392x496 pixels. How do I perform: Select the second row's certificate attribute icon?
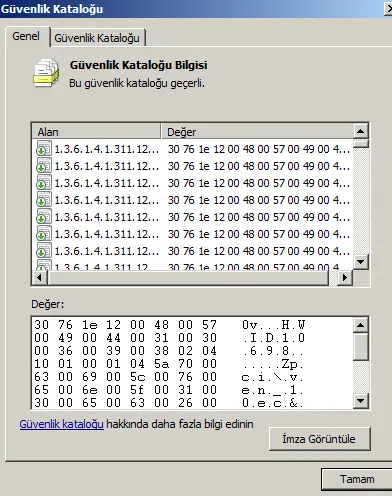pos(44,166)
